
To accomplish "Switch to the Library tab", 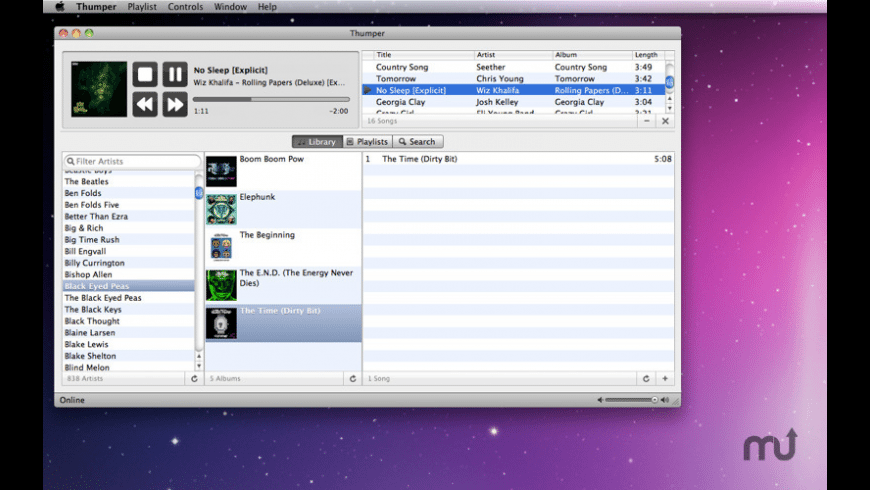I will [317, 142].
